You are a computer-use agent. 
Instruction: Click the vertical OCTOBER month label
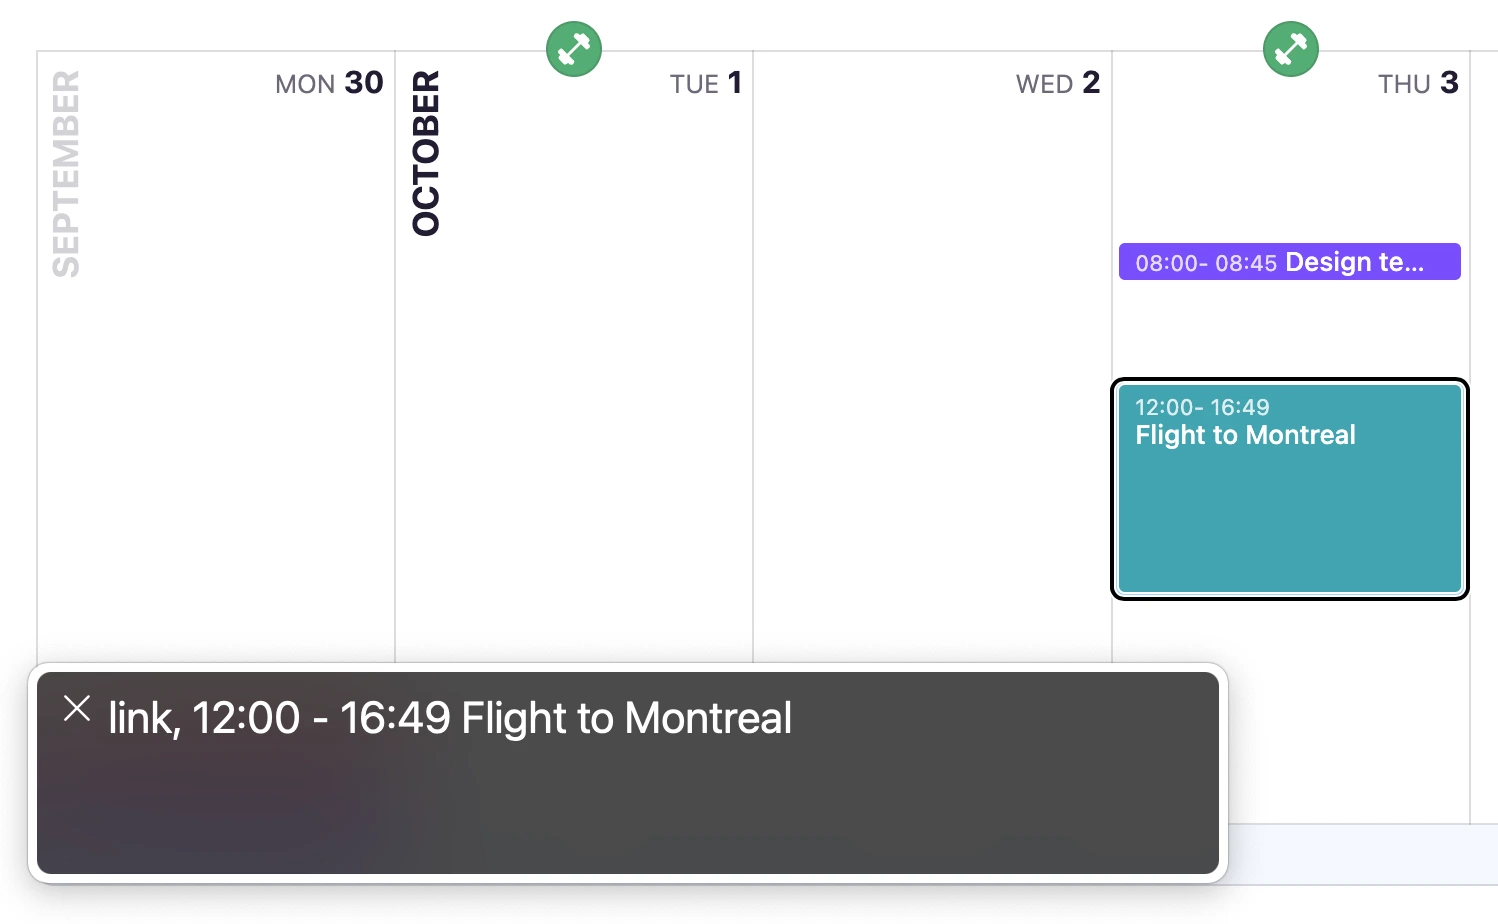(x=426, y=153)
